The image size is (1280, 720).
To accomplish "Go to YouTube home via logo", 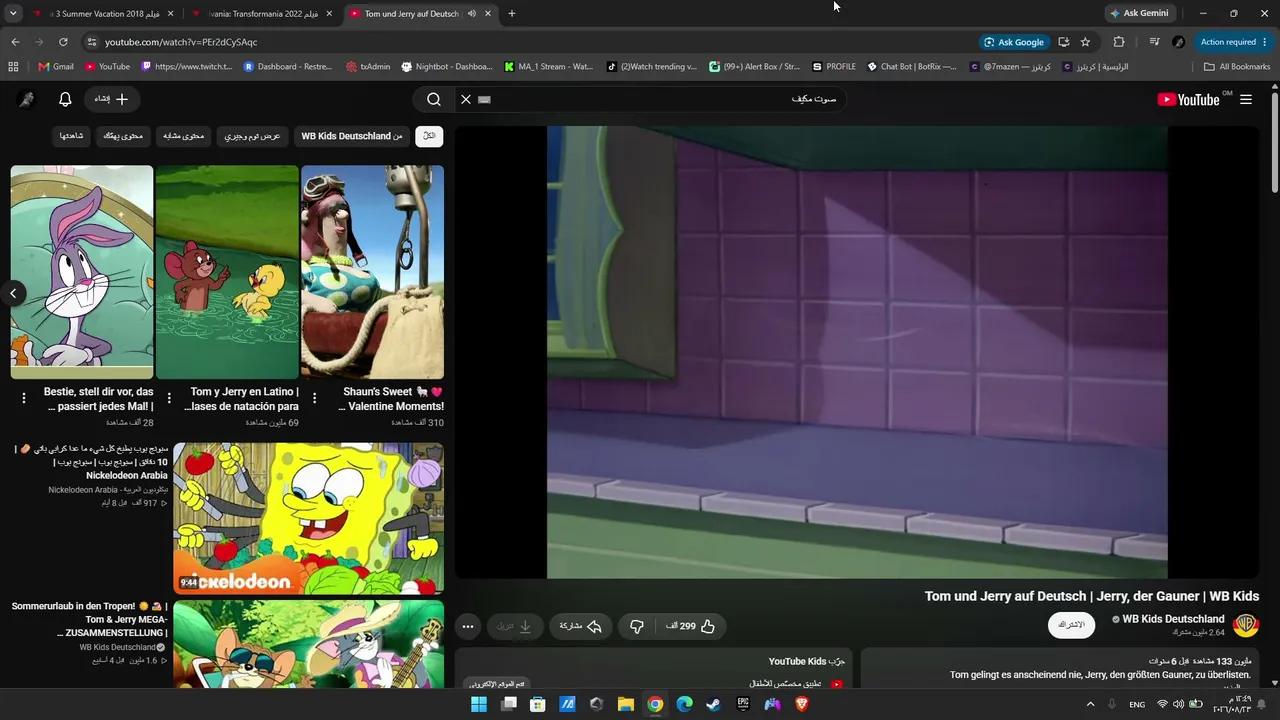I will [x=1188, y=99].
